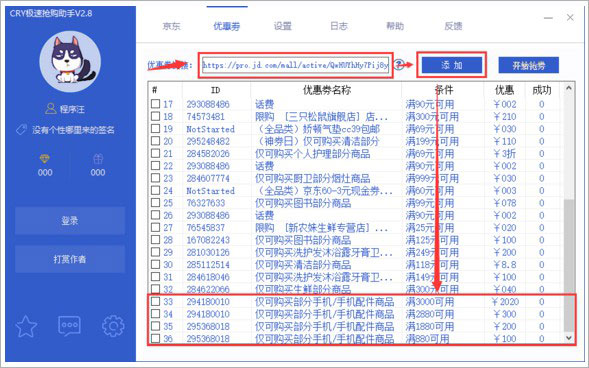
Task: Check the checkbox for row 20
Action: (156, 141)
